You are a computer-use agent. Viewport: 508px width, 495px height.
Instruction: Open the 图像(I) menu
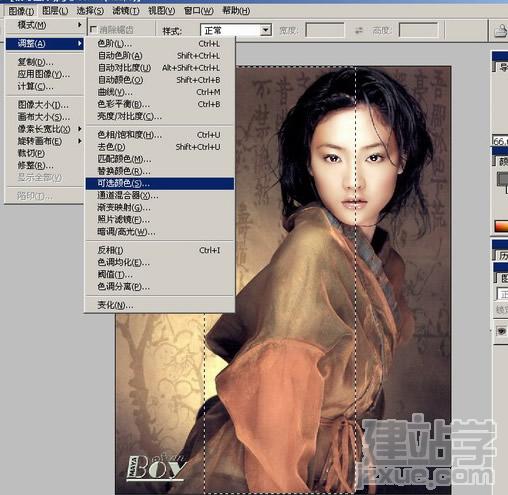point(21,11)
